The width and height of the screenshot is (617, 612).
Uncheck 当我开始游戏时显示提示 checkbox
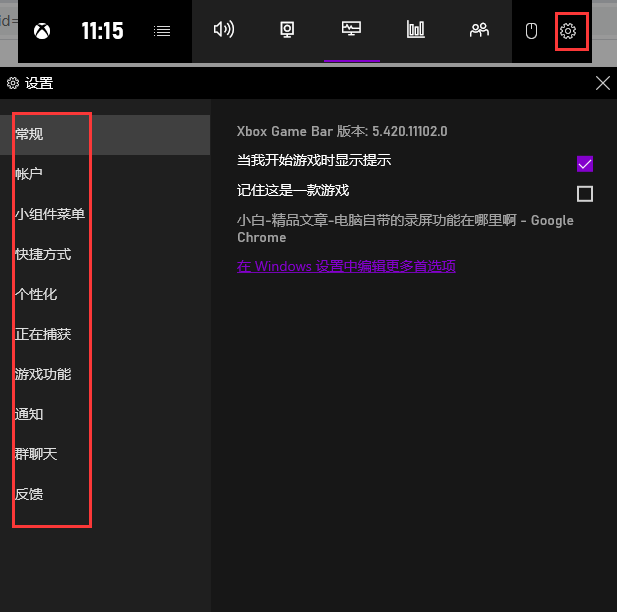(x=585, y=164)
